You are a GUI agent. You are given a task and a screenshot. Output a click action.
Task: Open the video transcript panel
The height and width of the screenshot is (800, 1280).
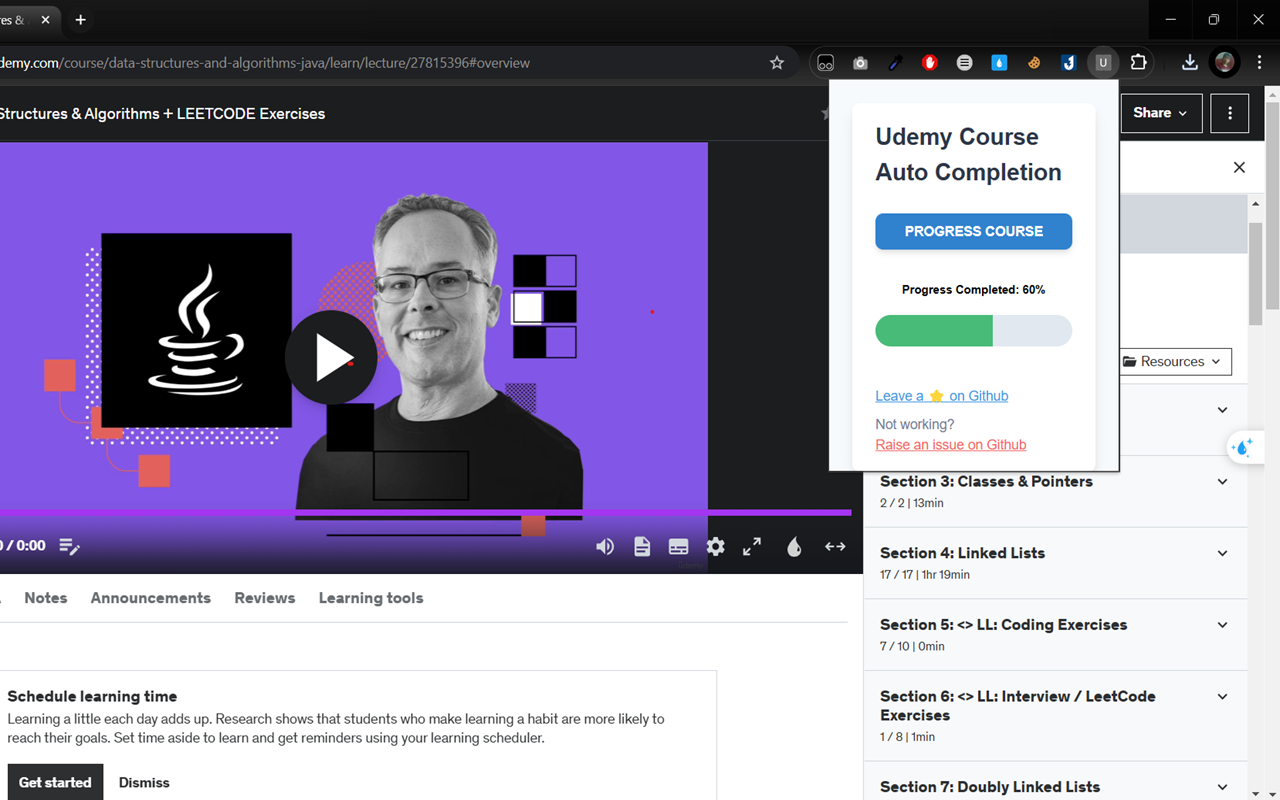pos(641,546)
